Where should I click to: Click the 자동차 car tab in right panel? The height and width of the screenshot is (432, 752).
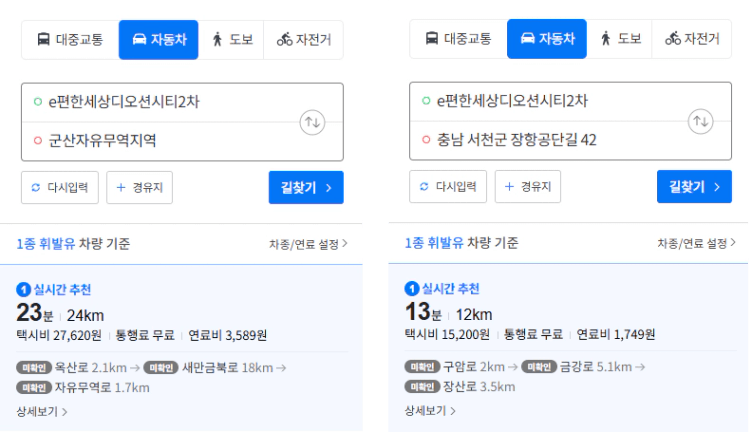[547, 39]
